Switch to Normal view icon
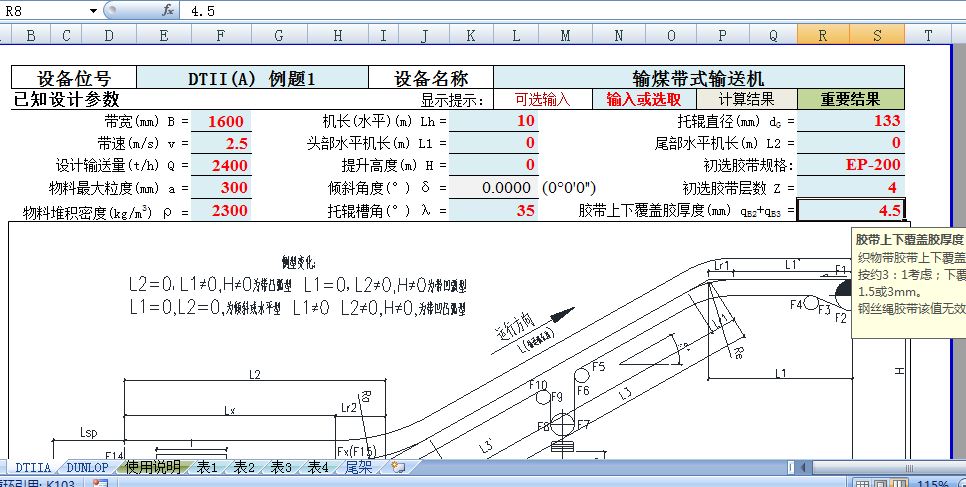This screenshot has height=487, width=966. (864, 484)
